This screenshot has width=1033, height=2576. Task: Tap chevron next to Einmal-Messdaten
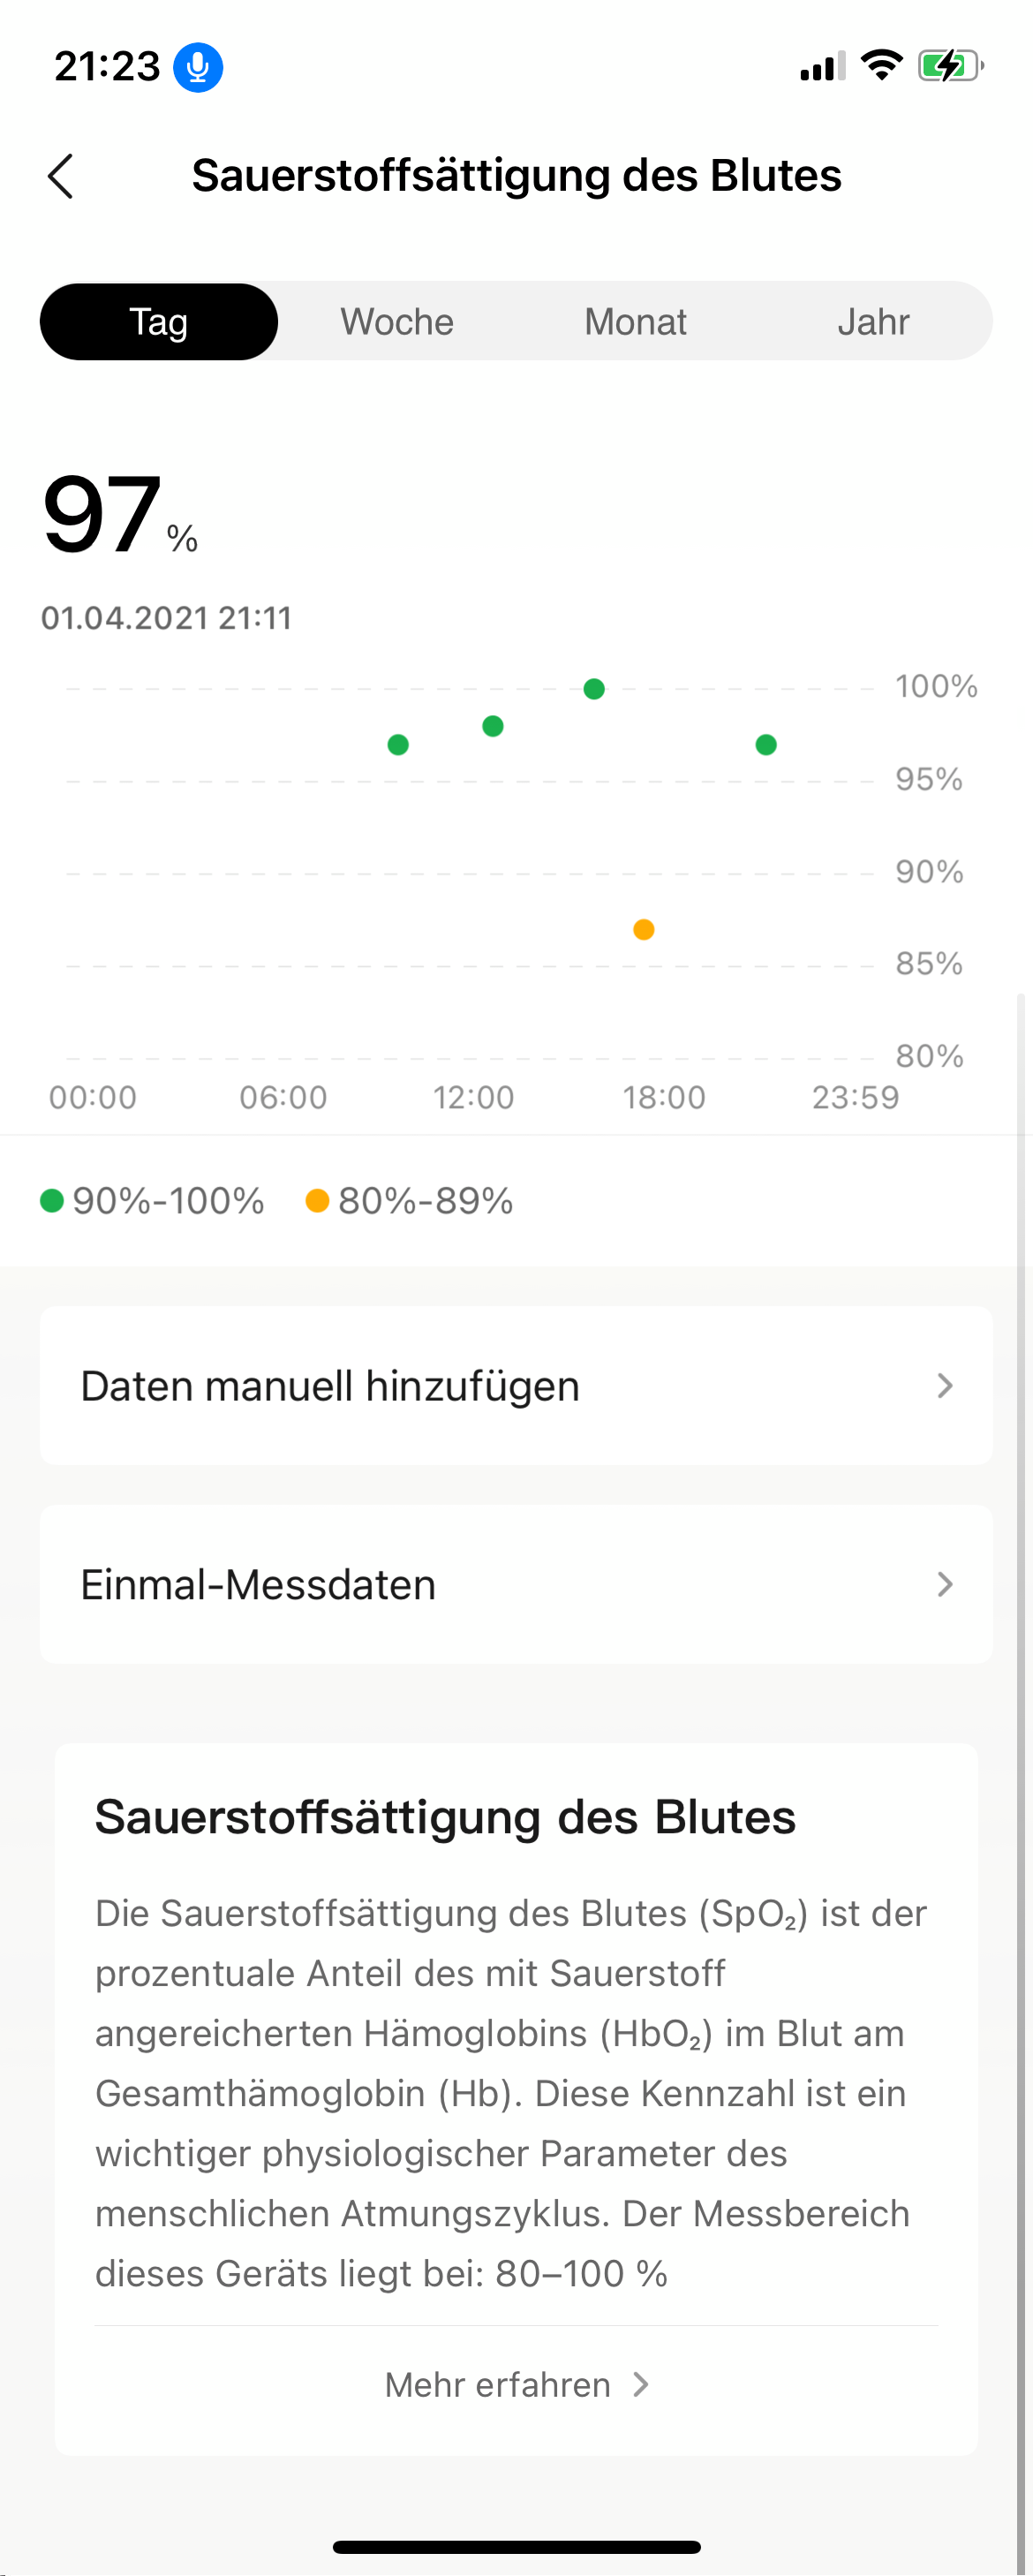pyautogui.click(x=944, y=1585)
